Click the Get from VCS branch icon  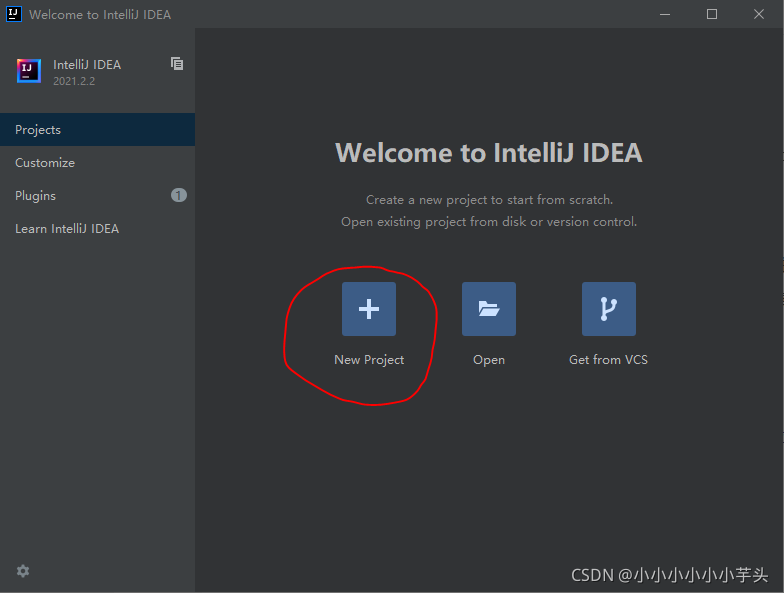[x=609, y=309]
